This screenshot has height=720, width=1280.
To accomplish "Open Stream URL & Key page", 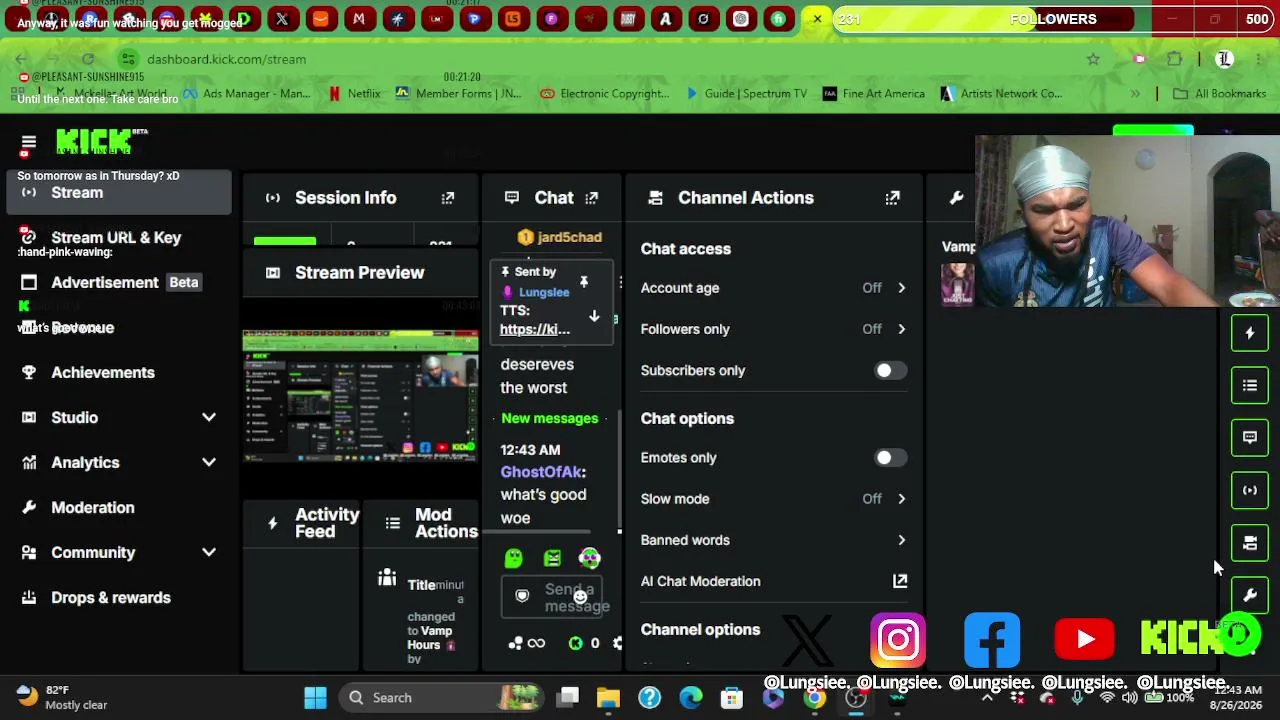I will pyautogui.click(x=119, y=238).
